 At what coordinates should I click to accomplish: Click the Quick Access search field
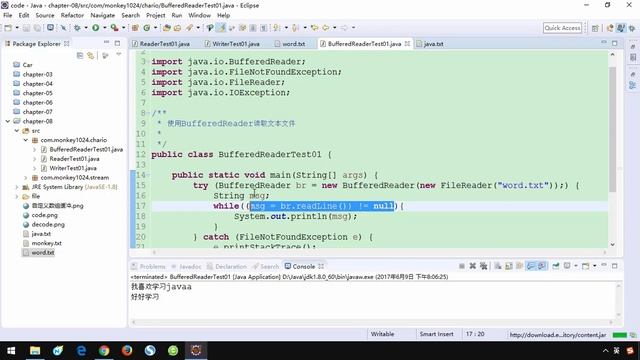562,28
